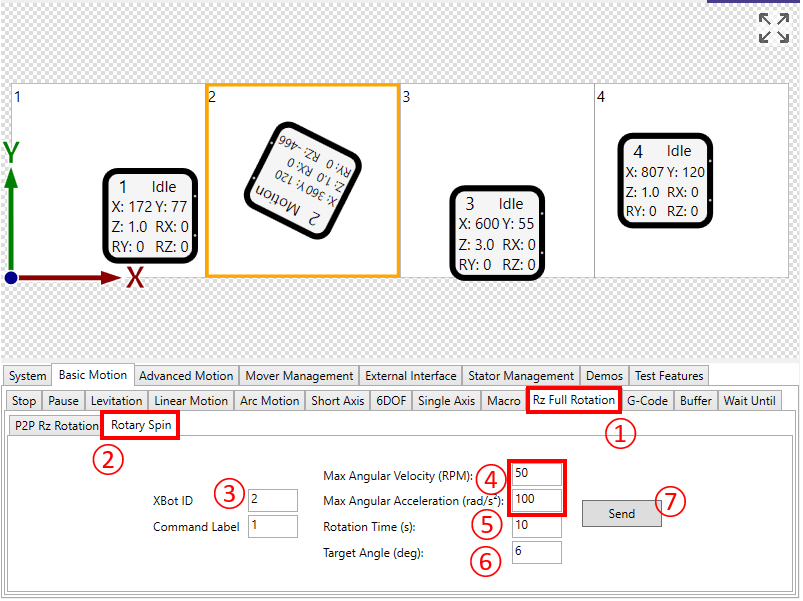Click the fullscreen expand icon
Viewport: 803px width, 601px height.
point(773,28)
